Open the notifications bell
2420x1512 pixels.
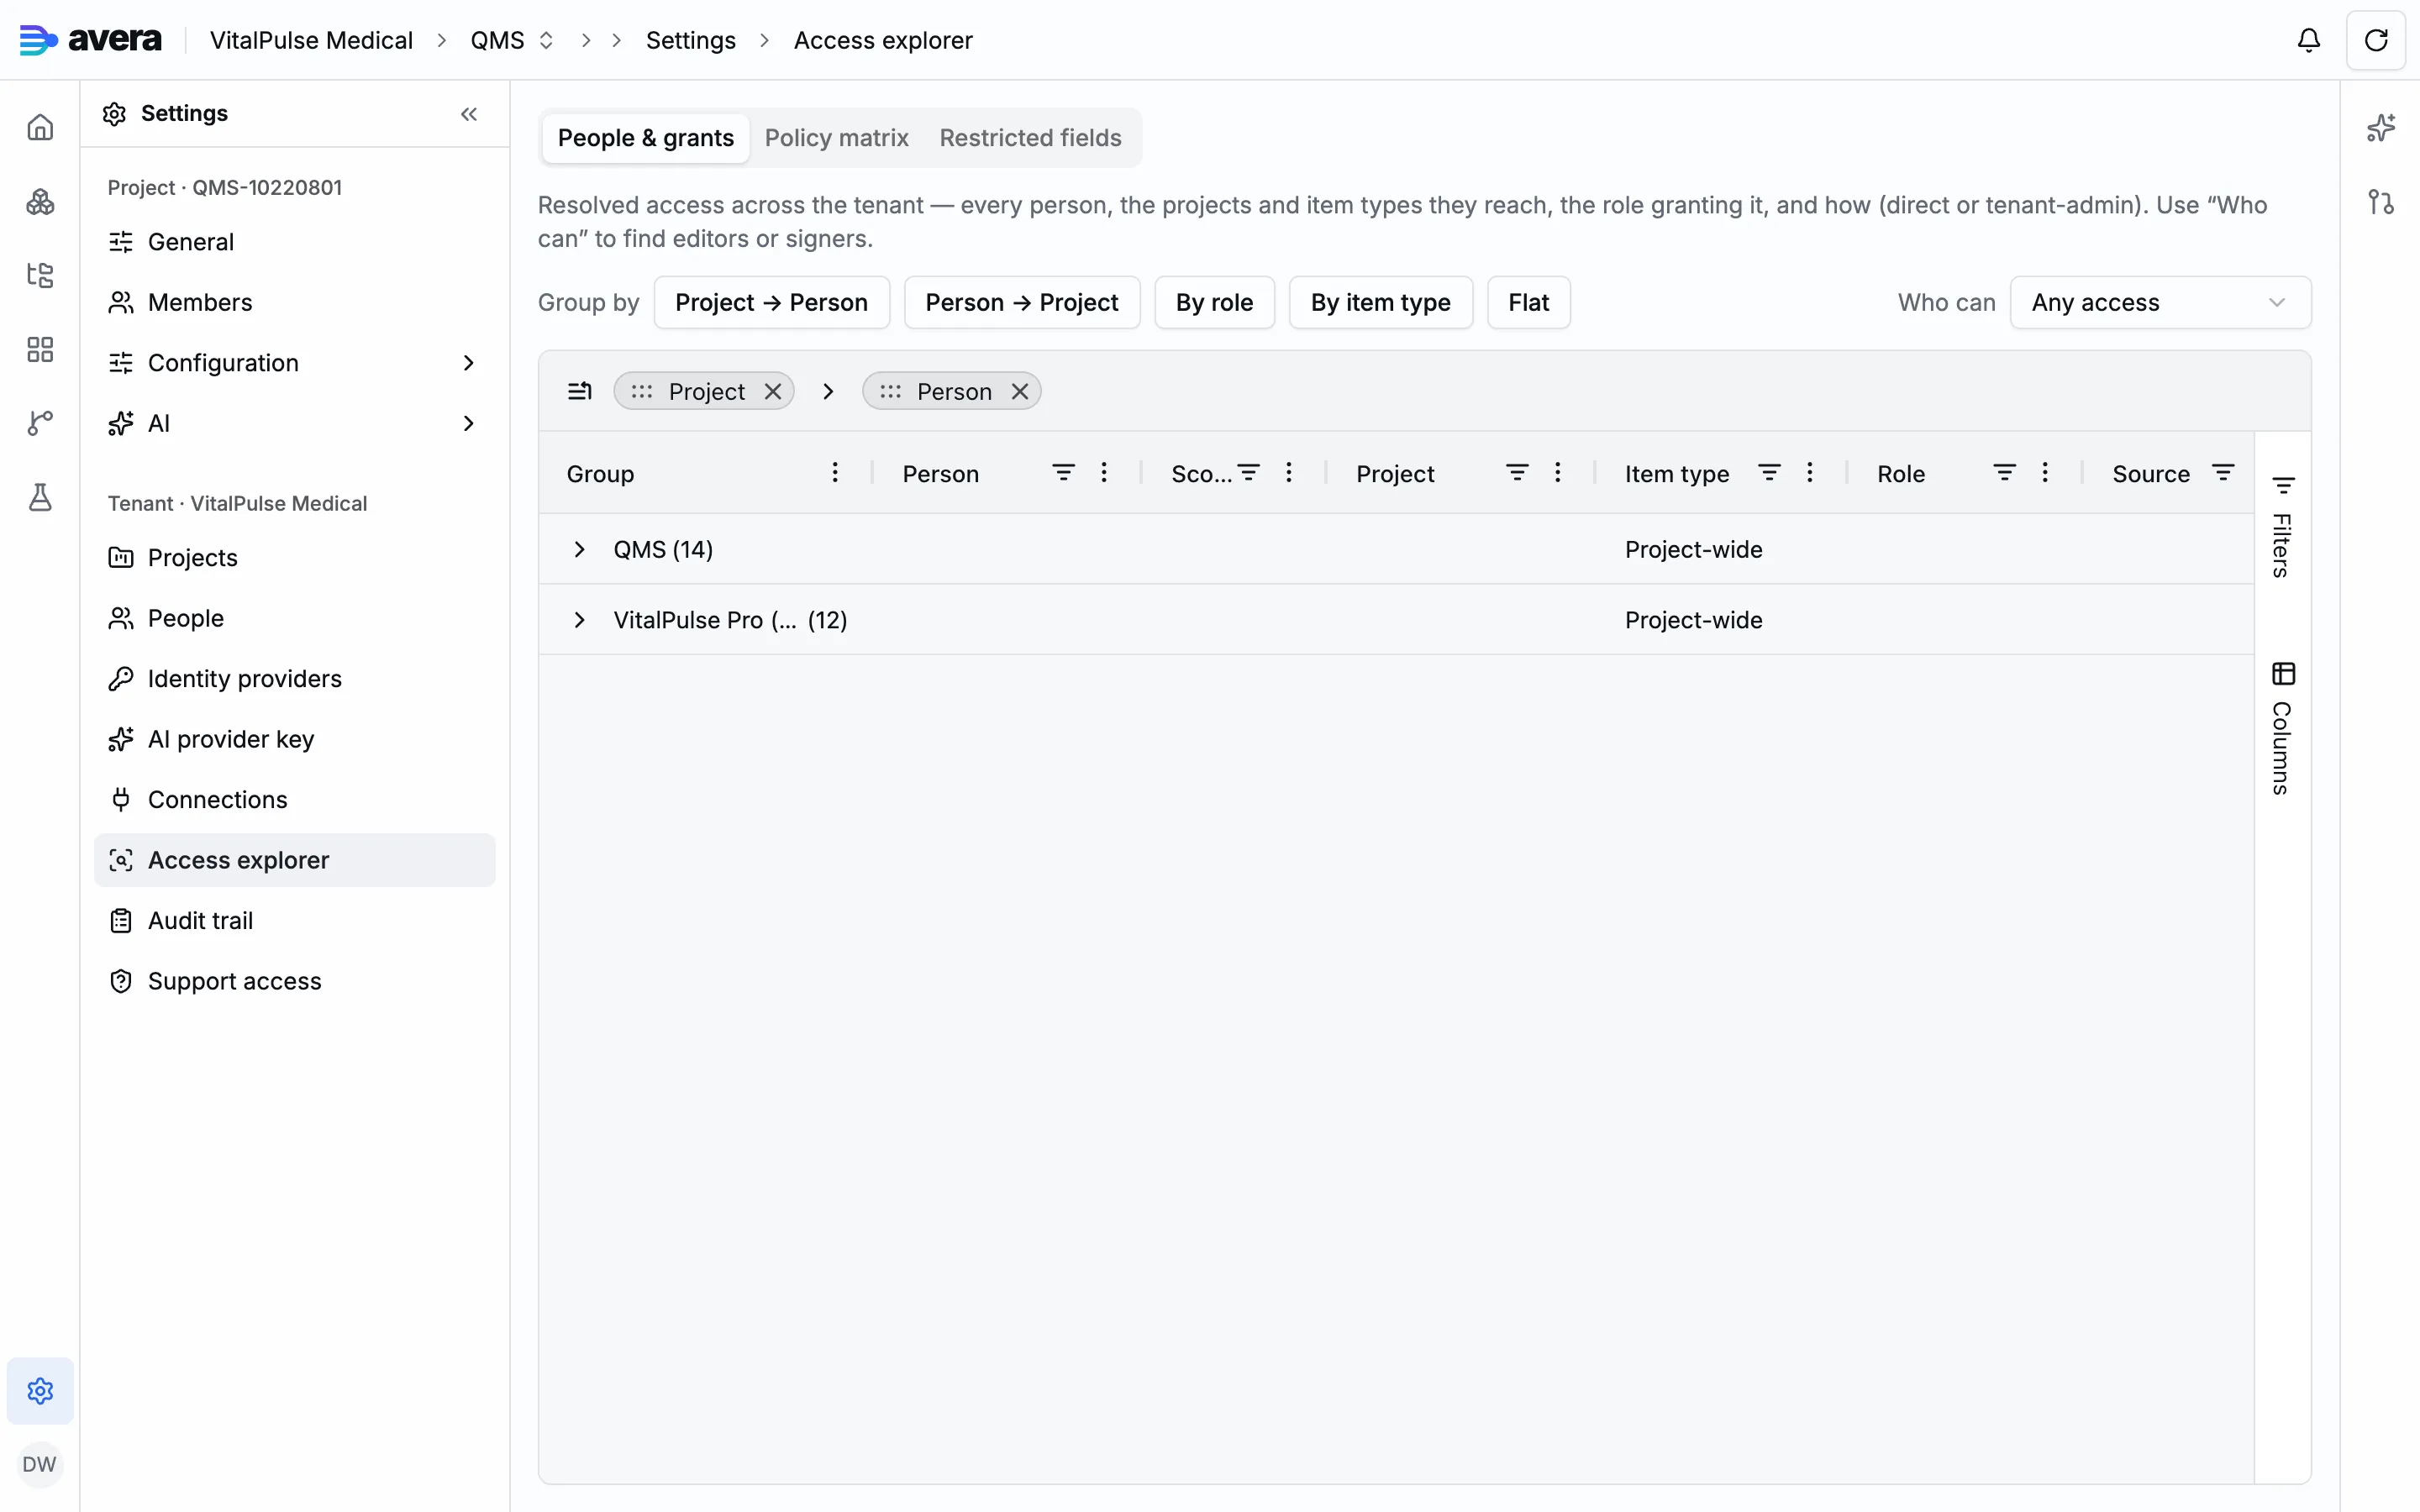(2308, 40)
